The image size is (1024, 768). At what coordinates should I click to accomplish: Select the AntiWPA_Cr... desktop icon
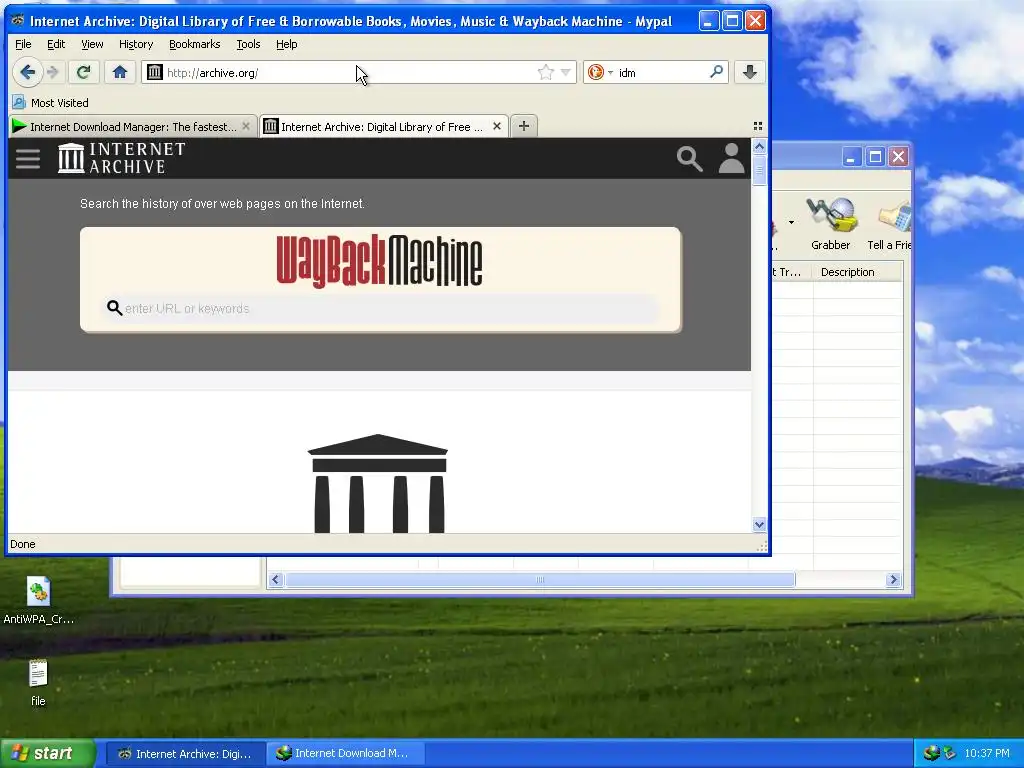click(38, 601)
